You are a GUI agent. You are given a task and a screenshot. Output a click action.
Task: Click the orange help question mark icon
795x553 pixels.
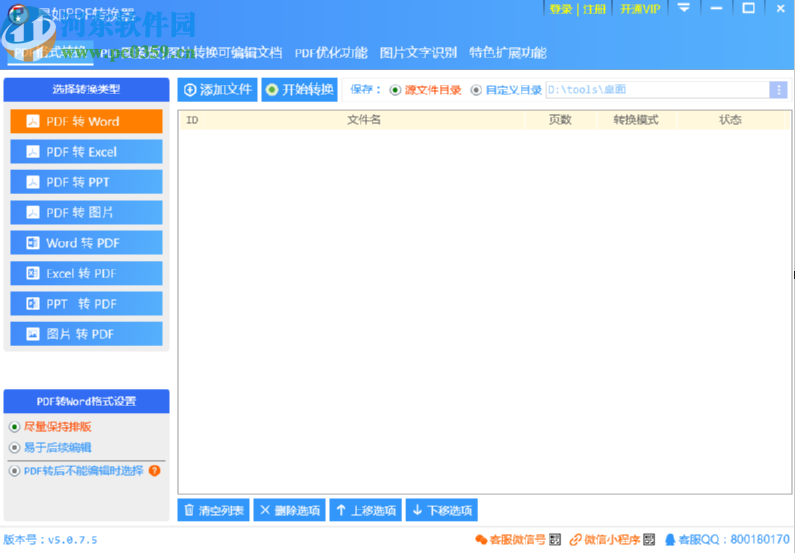(x=155, y=471)
